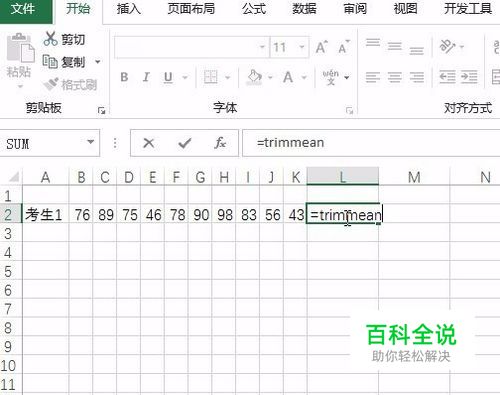Open the Font Color dropdown arrow
The height and width of the screenshot is (395, 500).
[x=304, y=78]
